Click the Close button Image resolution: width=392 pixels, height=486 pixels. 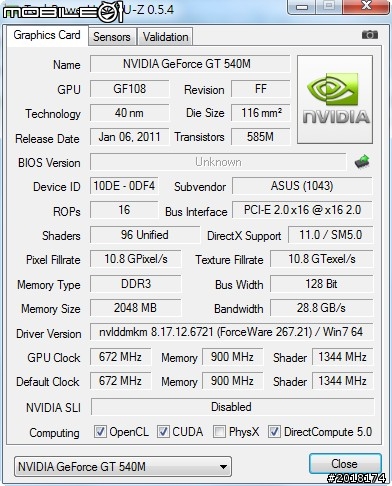345,464
